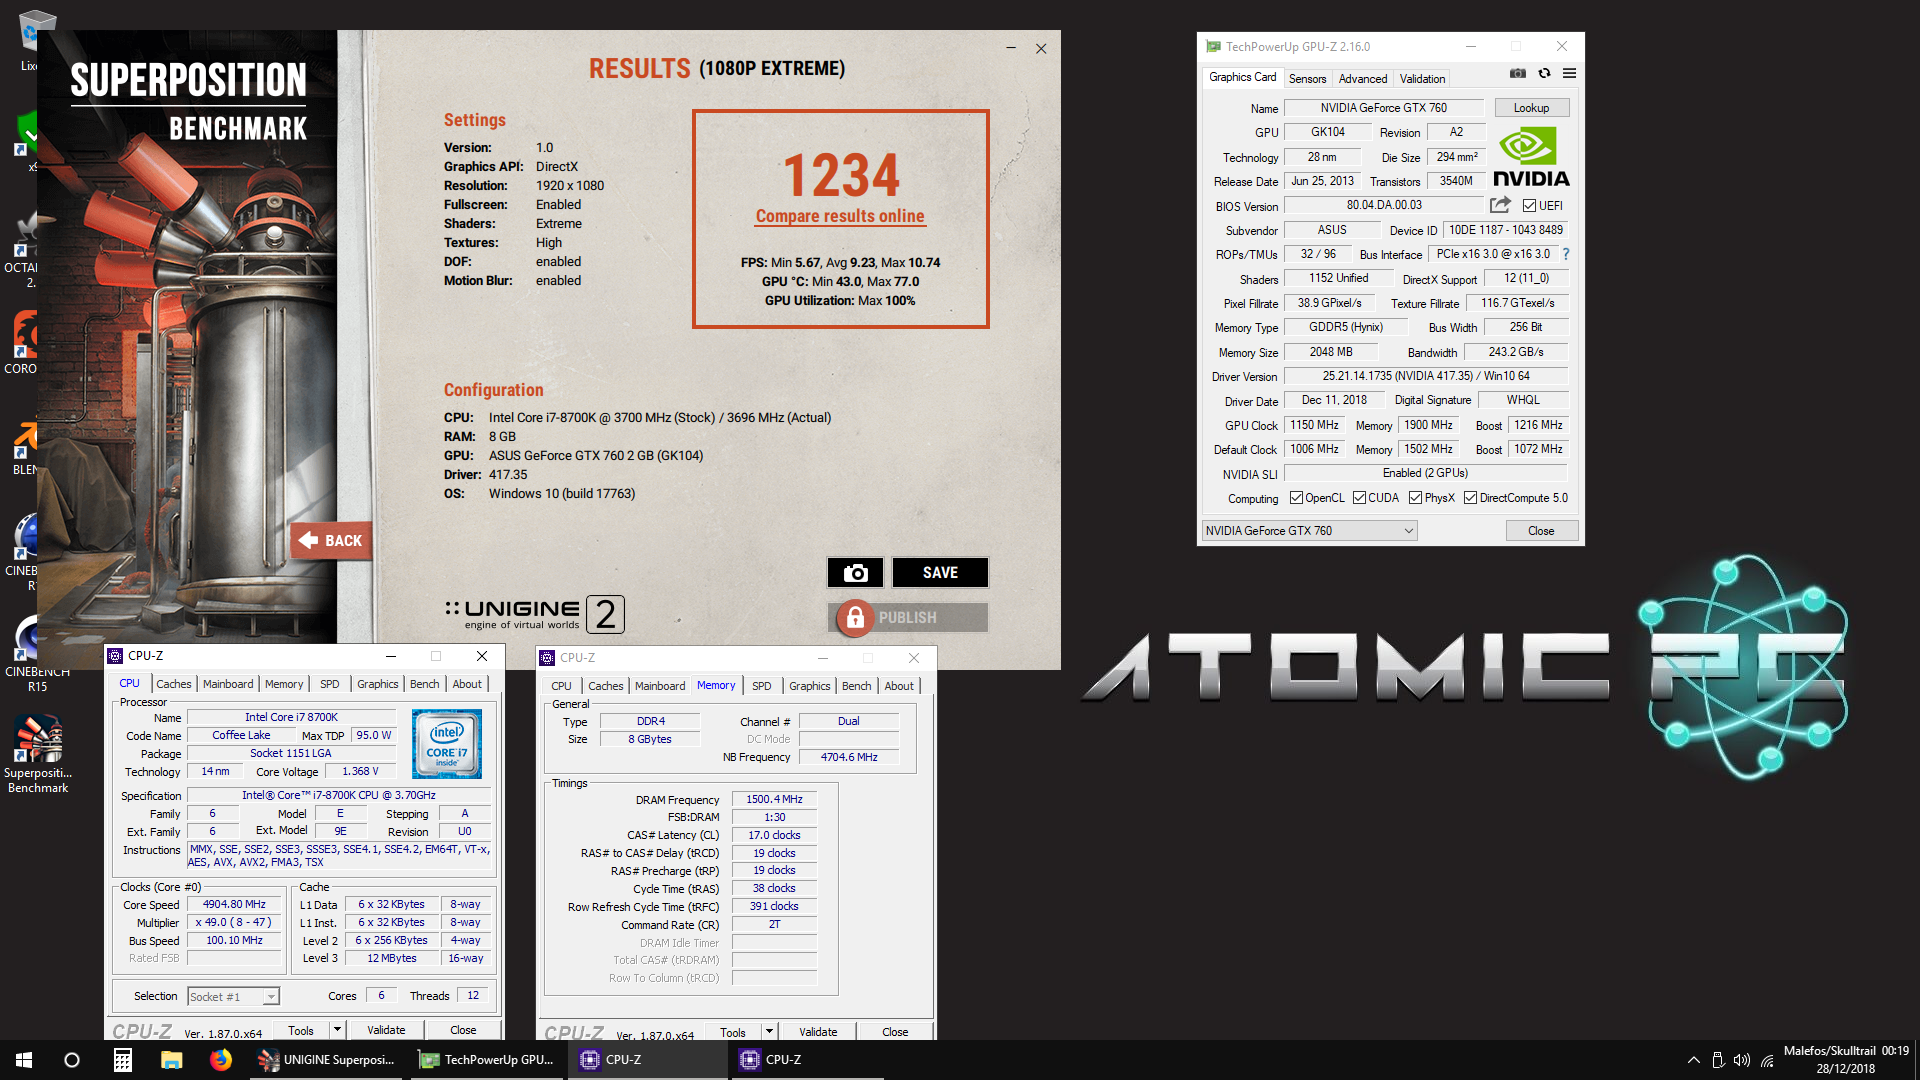Open Caches tab in left CPU-Z window
The width and height of the screenshot is (1920, 1080).
coord(173,684)
